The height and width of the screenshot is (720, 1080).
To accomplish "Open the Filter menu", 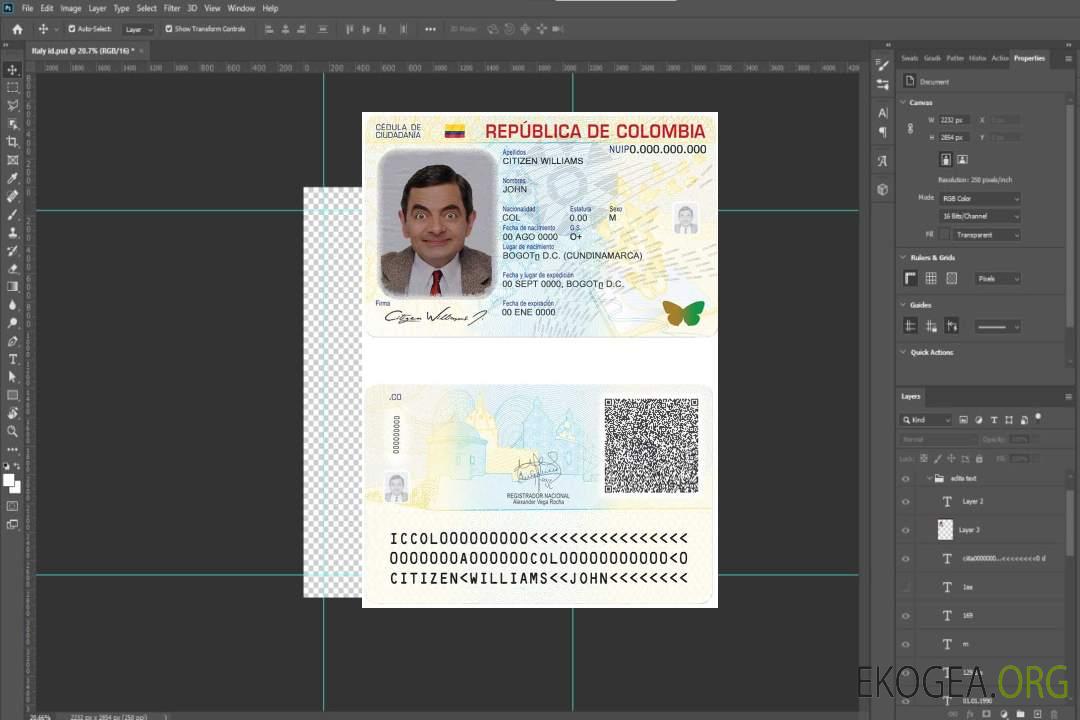I will (x=172, y=8).
